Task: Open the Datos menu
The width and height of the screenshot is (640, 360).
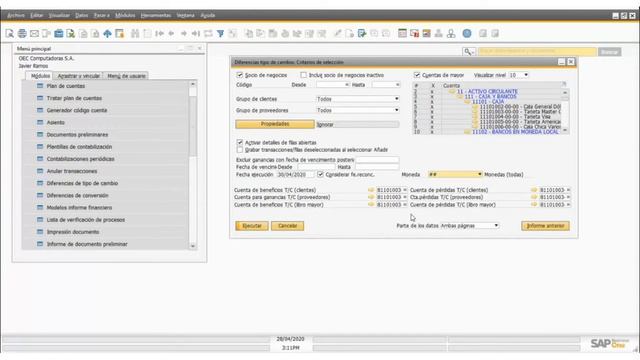Action: pos(82,16)
